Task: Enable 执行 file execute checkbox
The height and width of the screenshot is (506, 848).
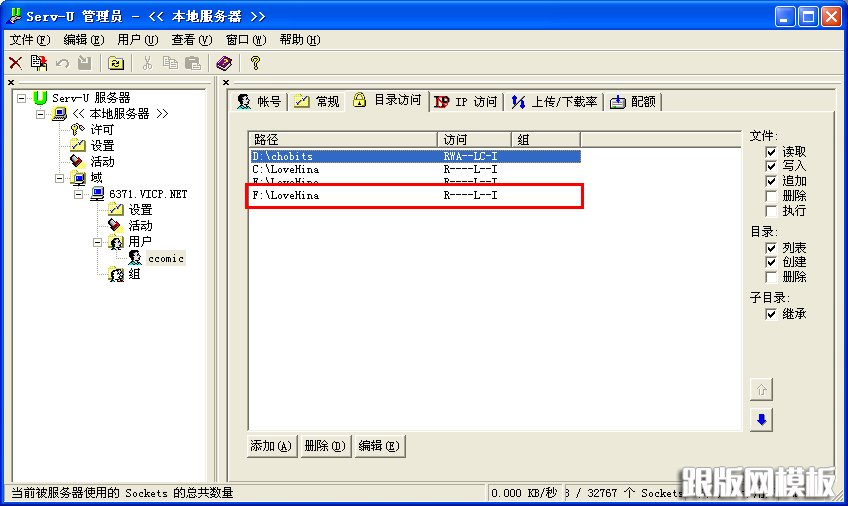Action: point(771,210)
